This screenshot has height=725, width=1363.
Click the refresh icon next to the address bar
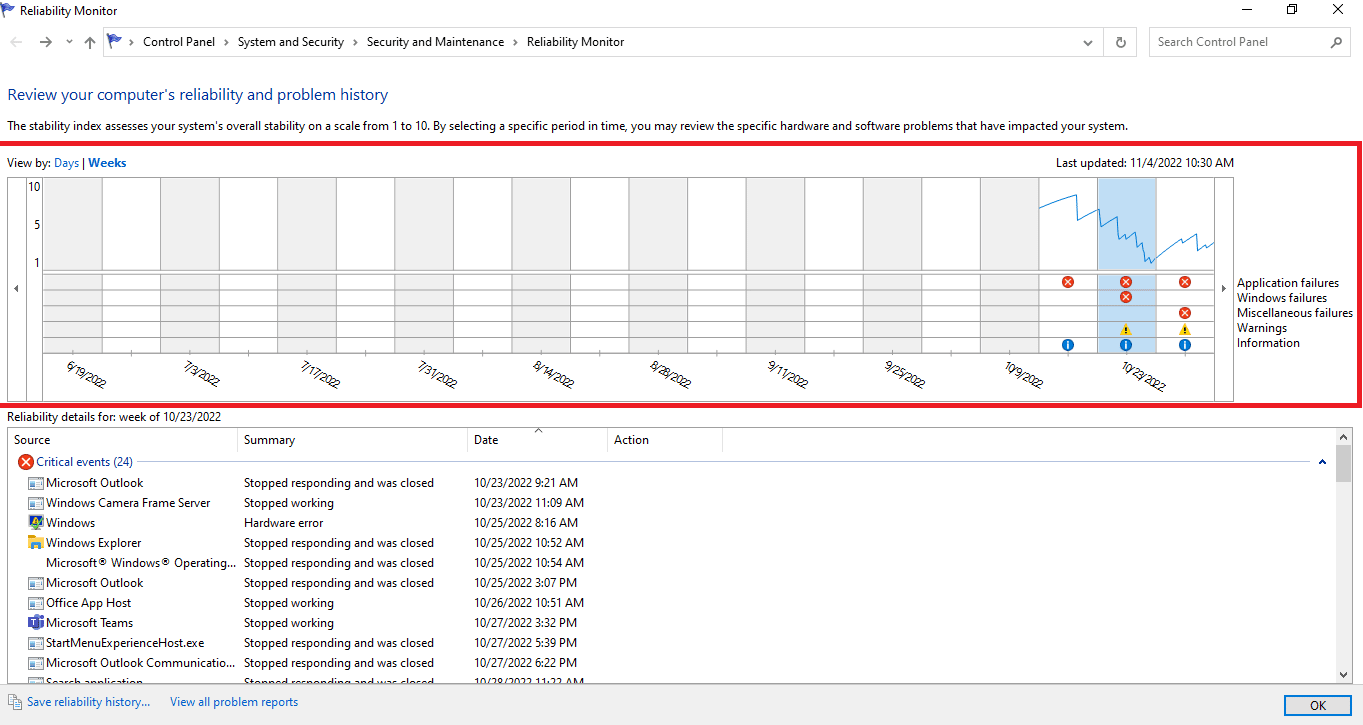click(1120, 41)
